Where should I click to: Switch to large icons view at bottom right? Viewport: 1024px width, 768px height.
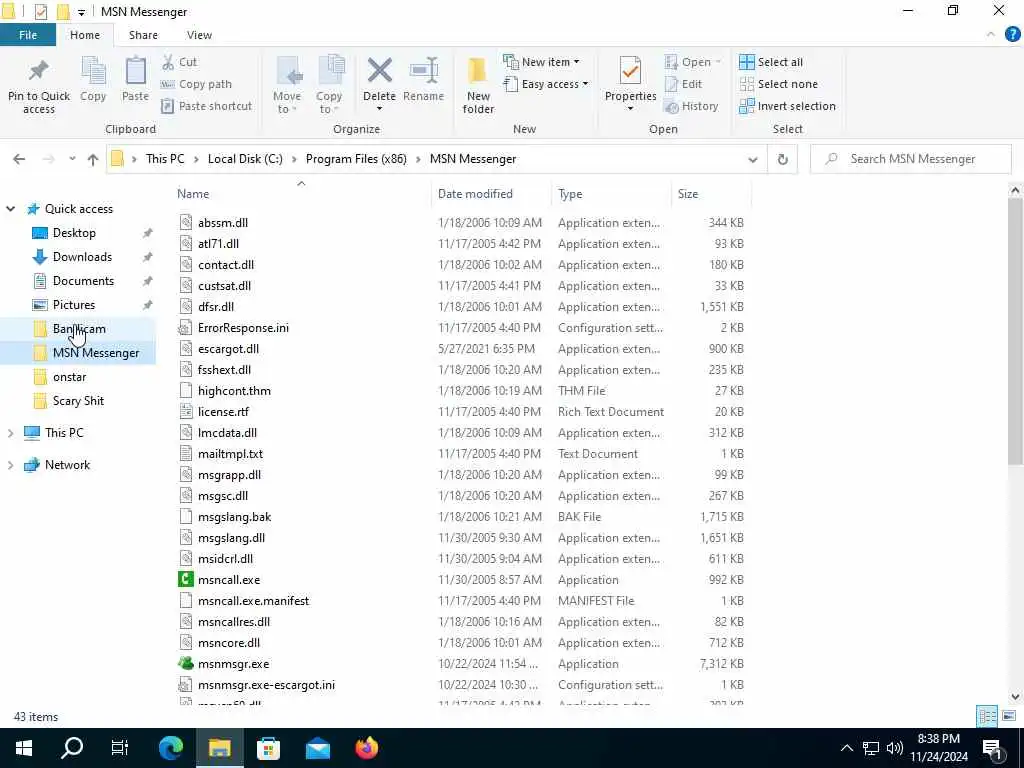click(x=1009, y=716)
